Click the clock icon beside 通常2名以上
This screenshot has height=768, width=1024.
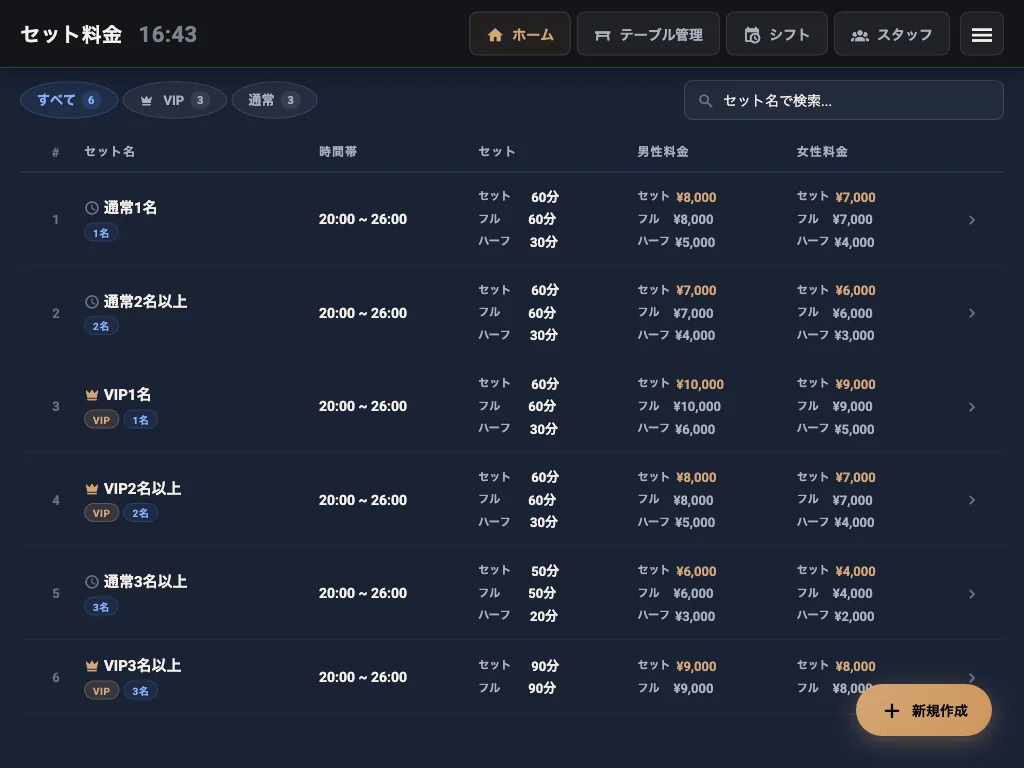92,302
